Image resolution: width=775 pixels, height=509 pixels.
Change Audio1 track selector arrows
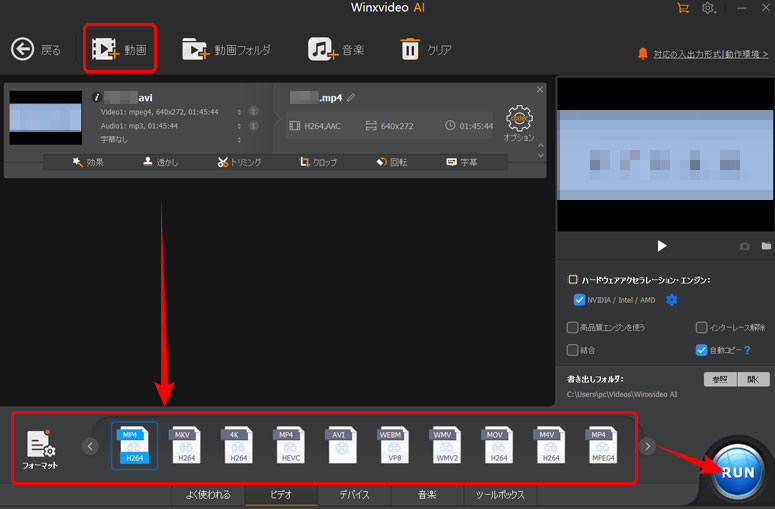(239, 126)
